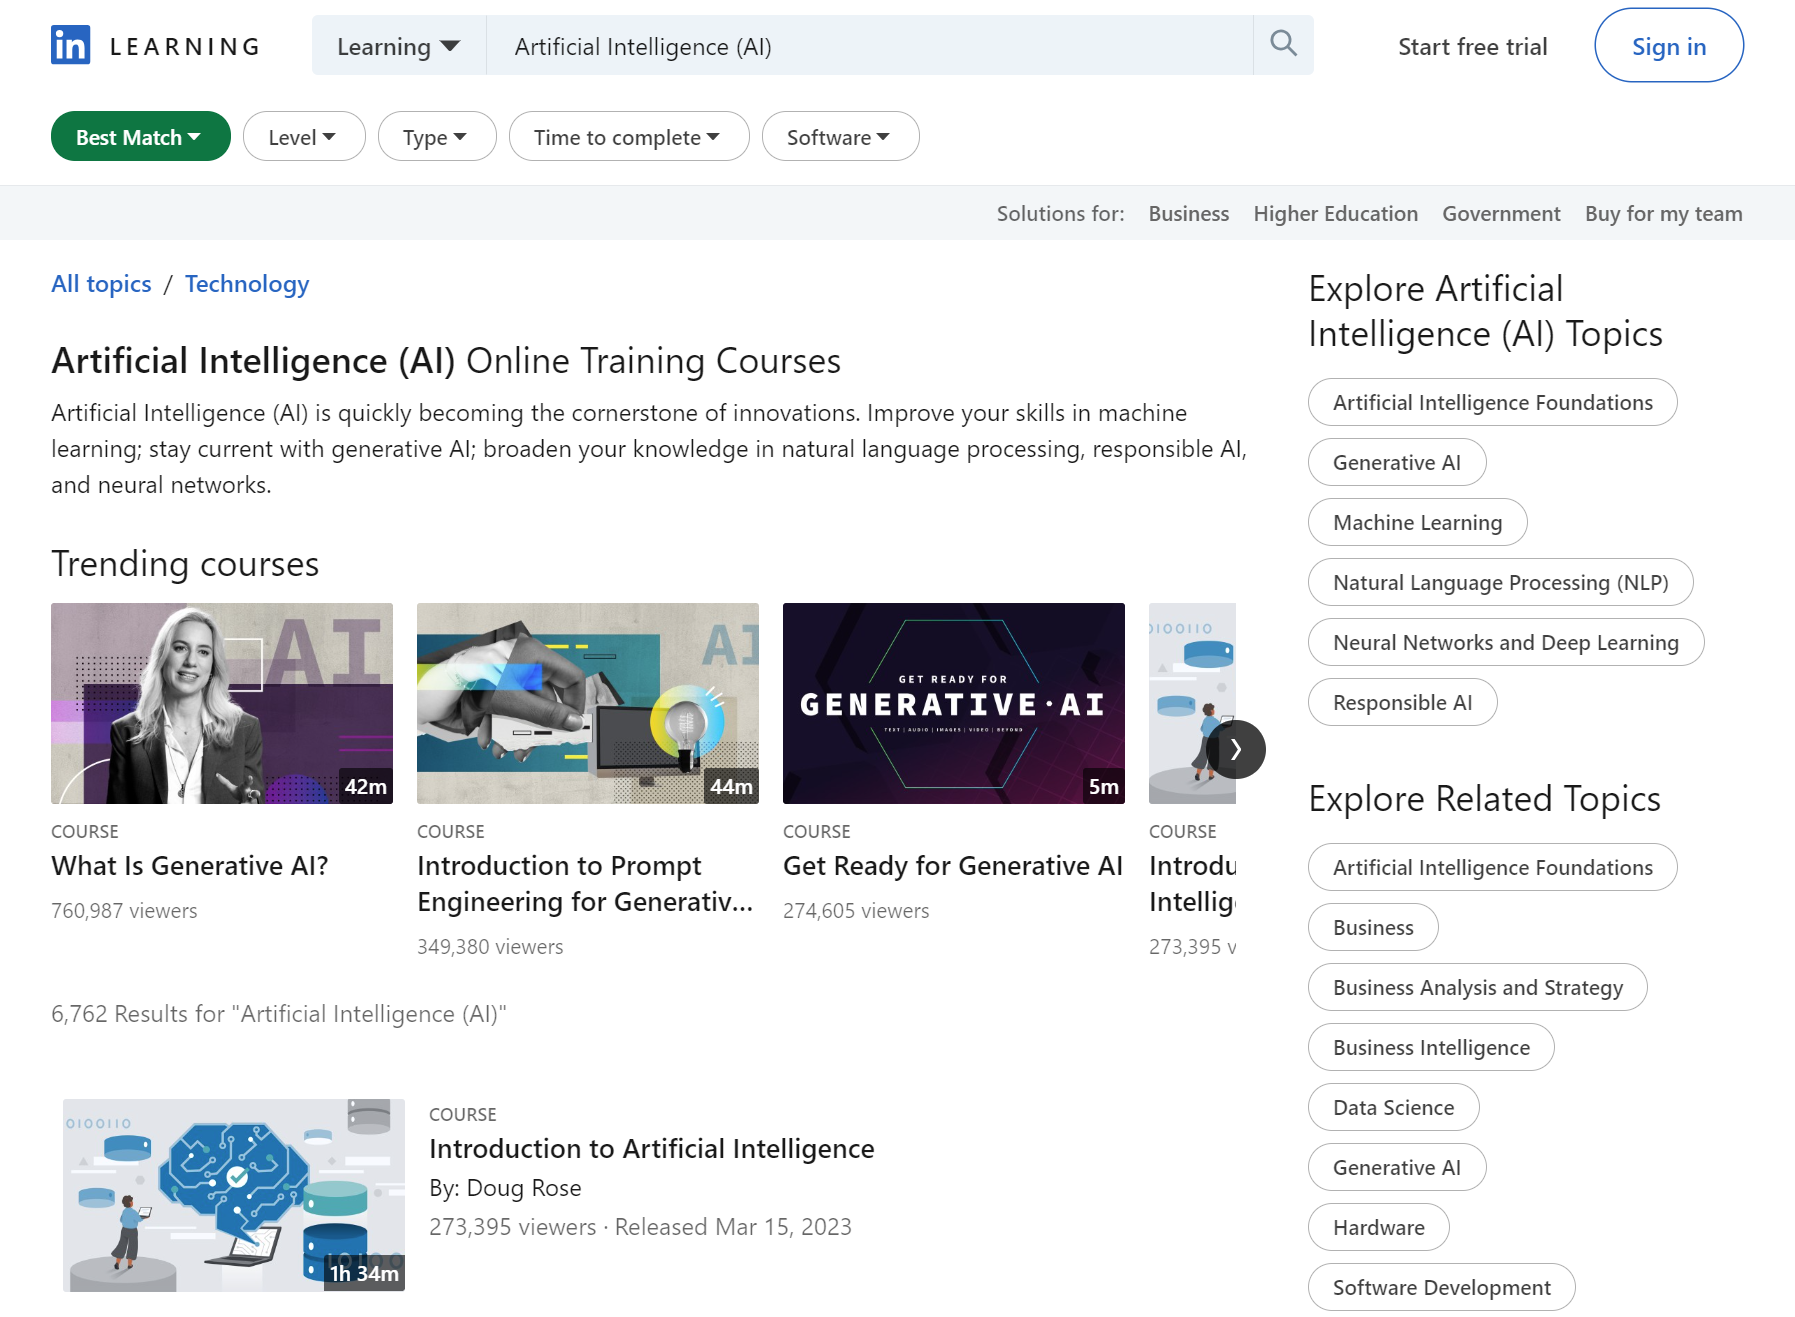This screenshot has height=1317, width=1795.
Task: Select Business Intelligence related topic
Action: [1431, 1047]
